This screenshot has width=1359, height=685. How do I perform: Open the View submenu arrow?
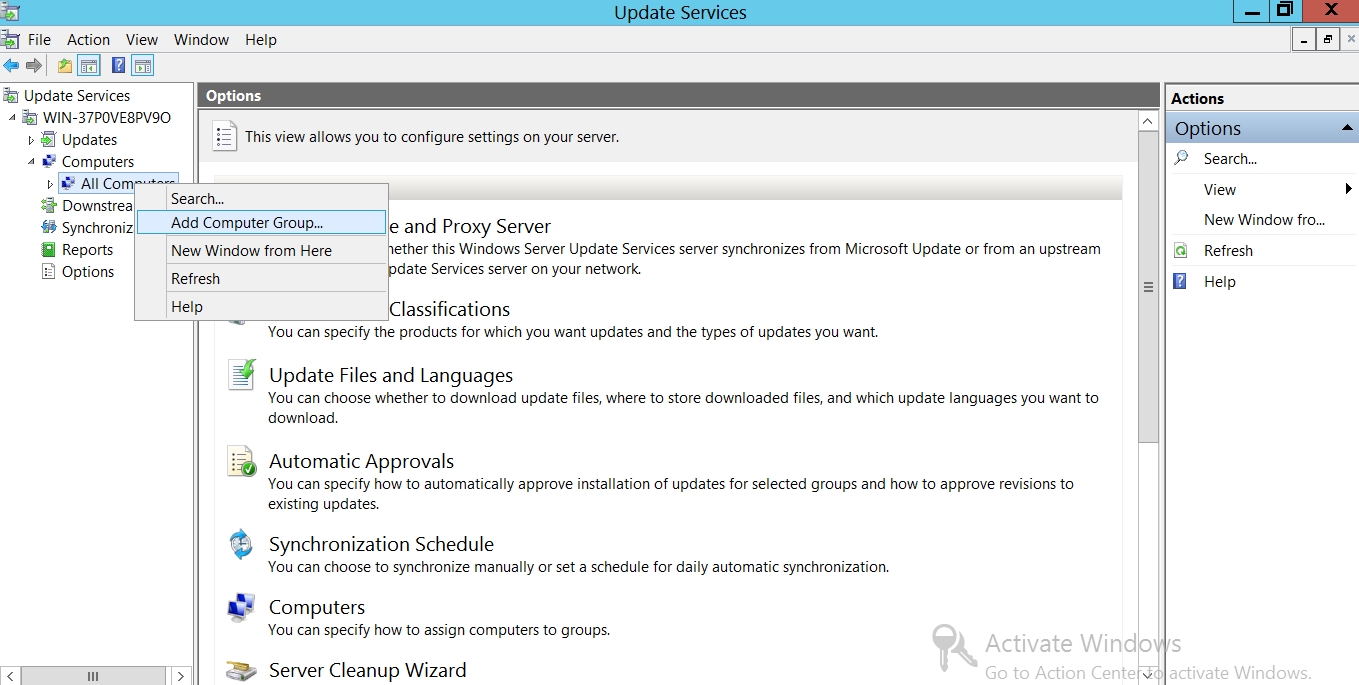(x=1348, y=189)
